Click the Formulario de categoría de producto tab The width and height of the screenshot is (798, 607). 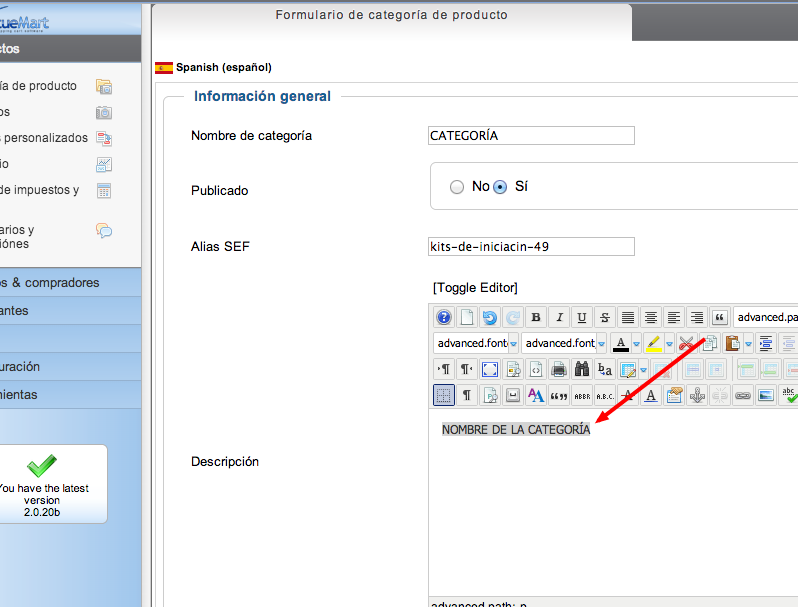[392, 15]
